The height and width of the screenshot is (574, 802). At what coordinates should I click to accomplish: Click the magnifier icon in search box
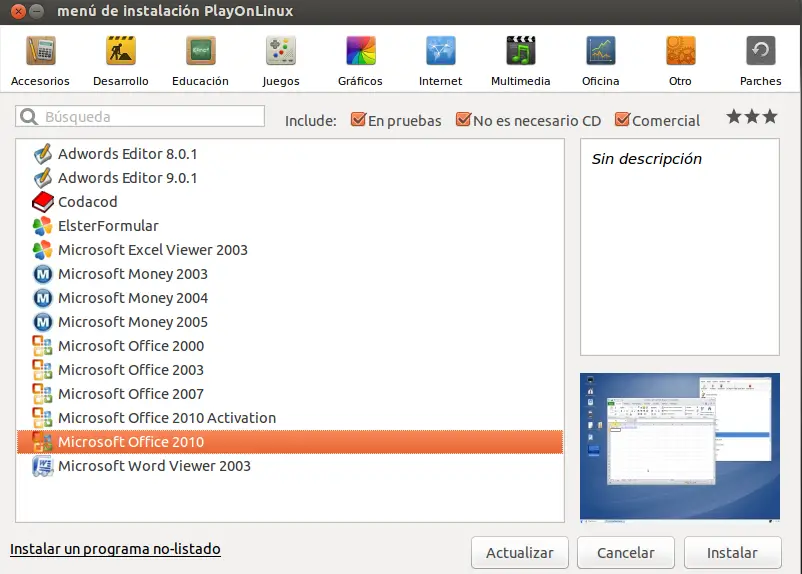pyautogui.click(x=29, y=117)
